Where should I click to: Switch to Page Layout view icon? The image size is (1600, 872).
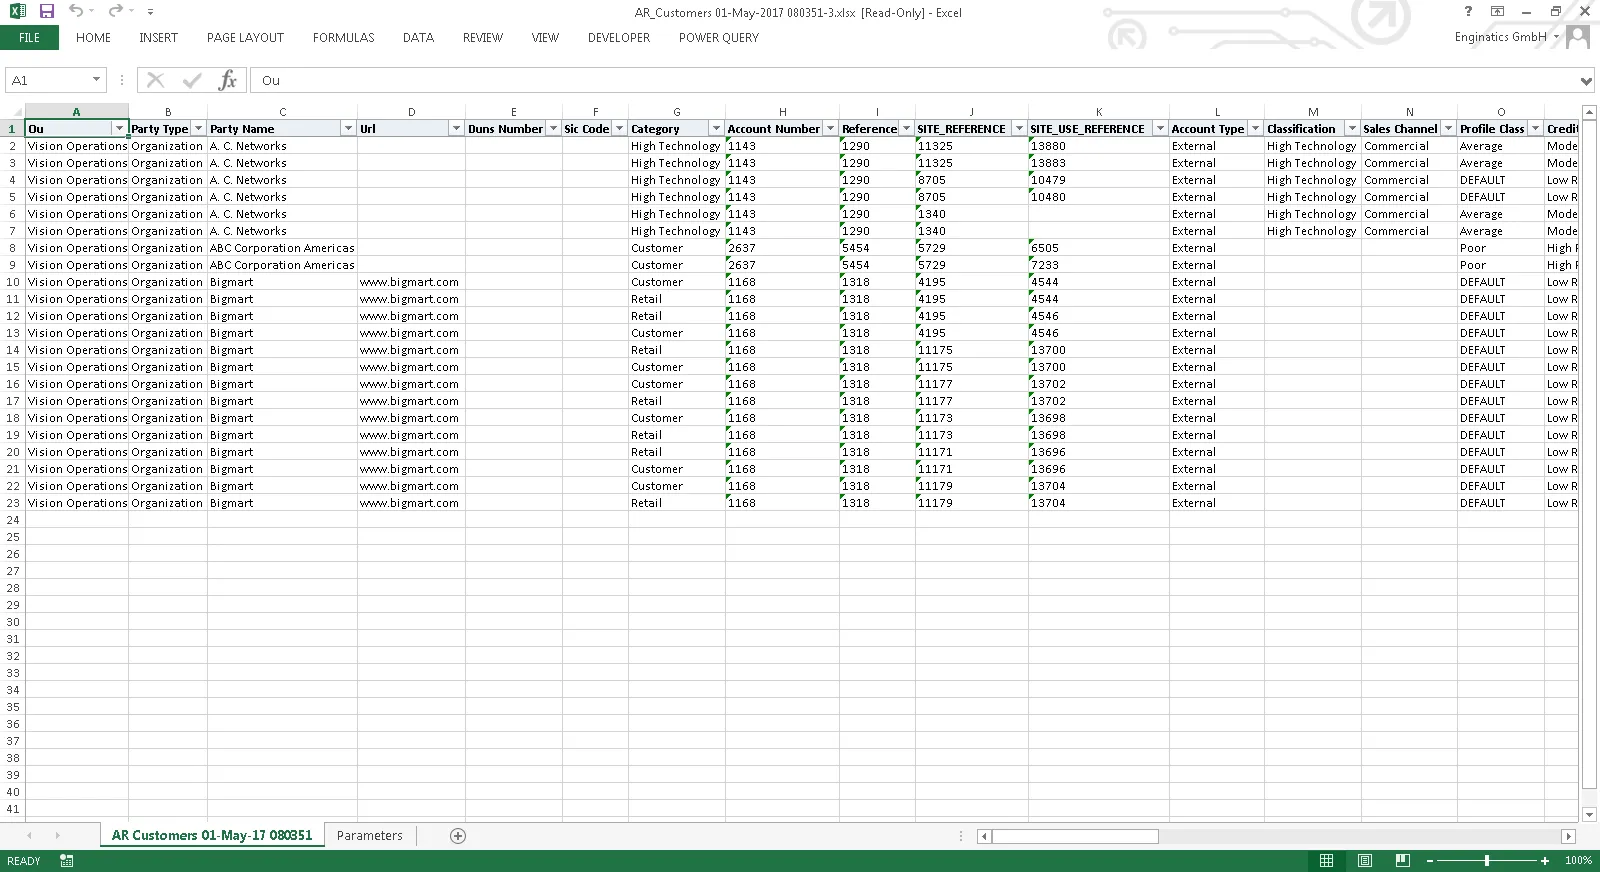1365,860
